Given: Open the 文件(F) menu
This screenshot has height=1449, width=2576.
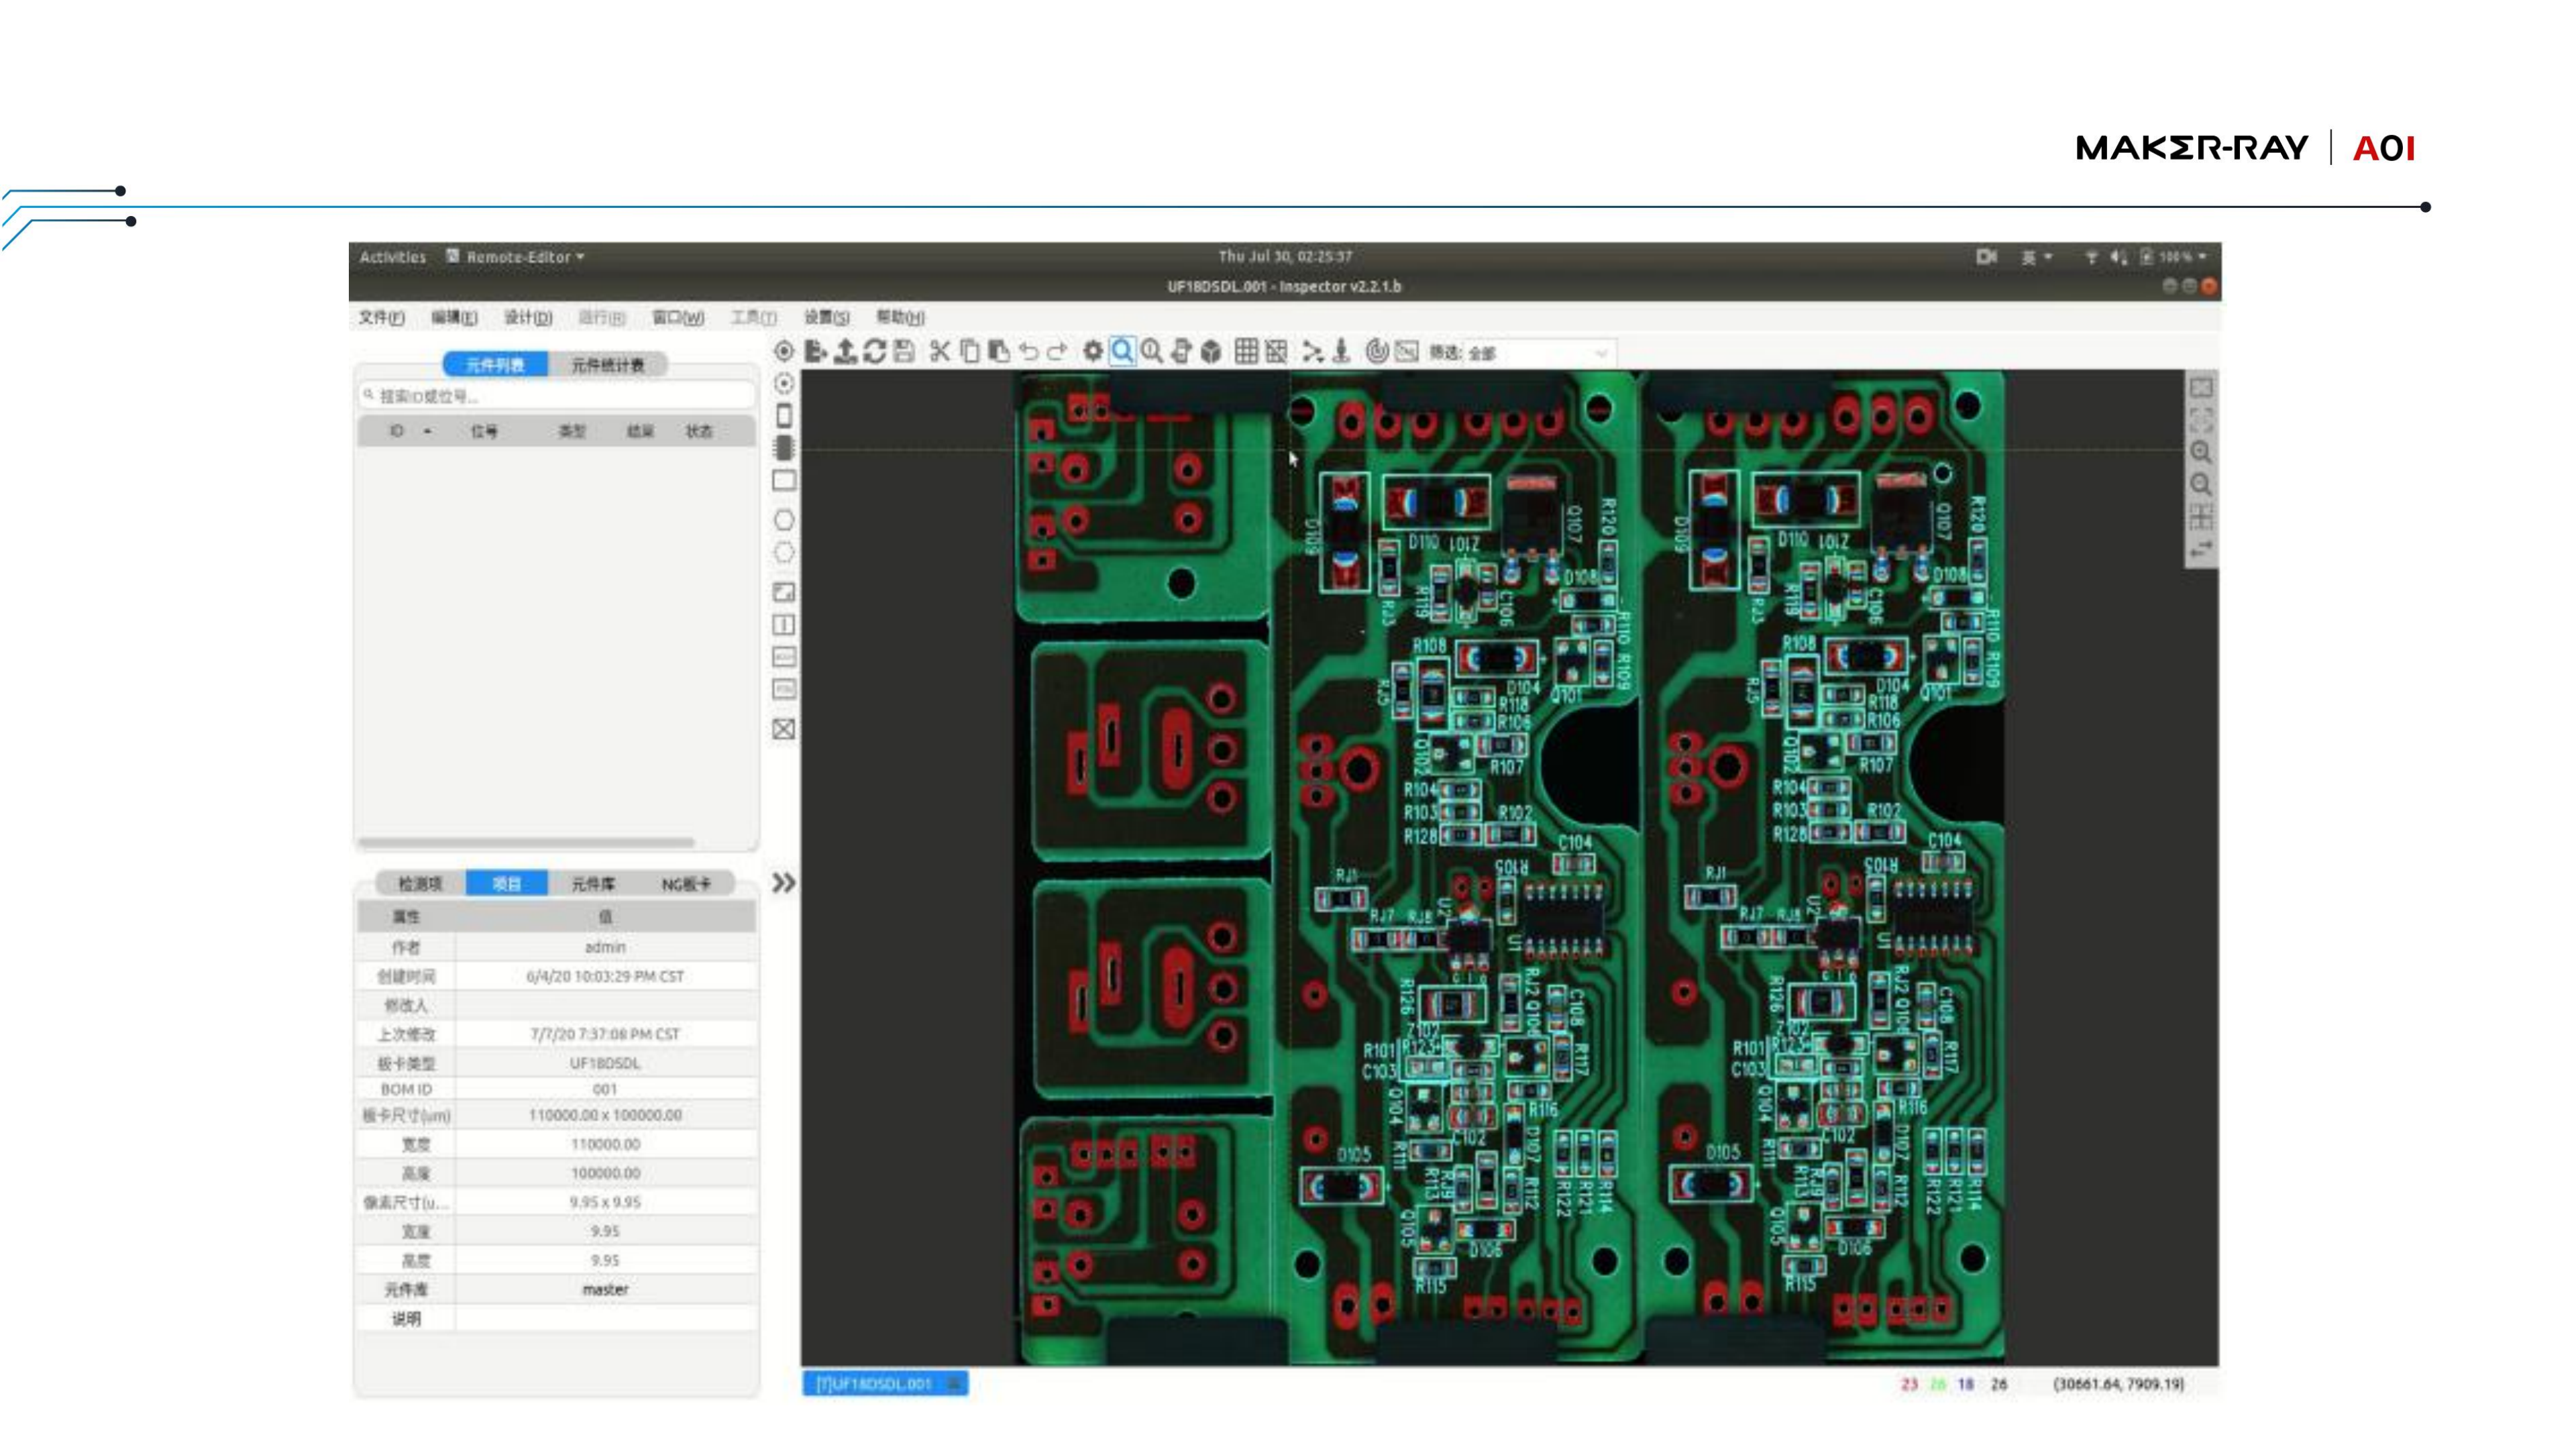Looking at the screenshot, I should tap(381, 317).
